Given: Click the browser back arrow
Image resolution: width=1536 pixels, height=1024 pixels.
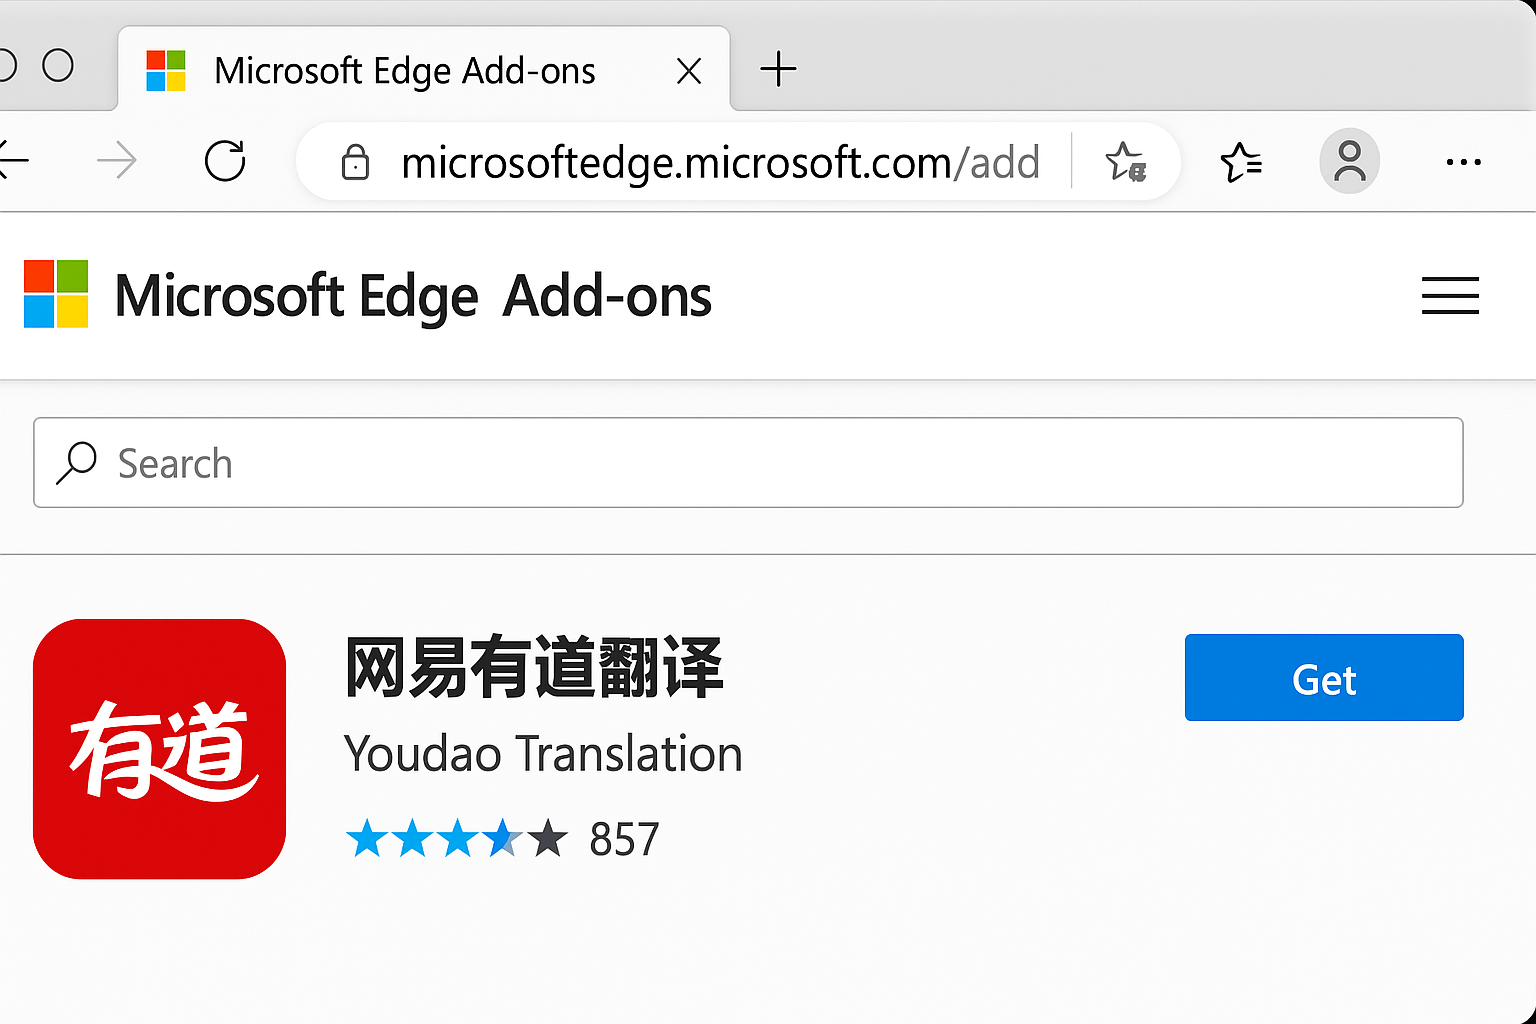Looking at the screenshot, I should (x=12, y=160).
